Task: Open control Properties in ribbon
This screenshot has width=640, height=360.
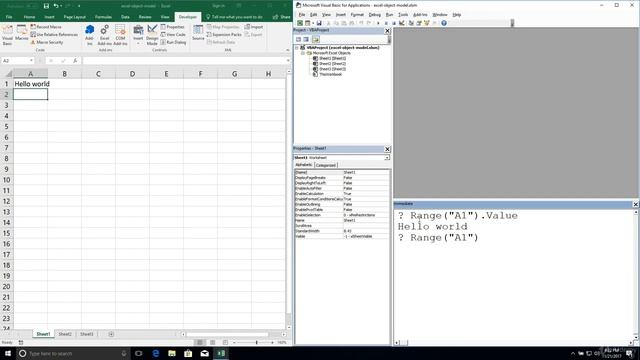Action: coord(173,27)
